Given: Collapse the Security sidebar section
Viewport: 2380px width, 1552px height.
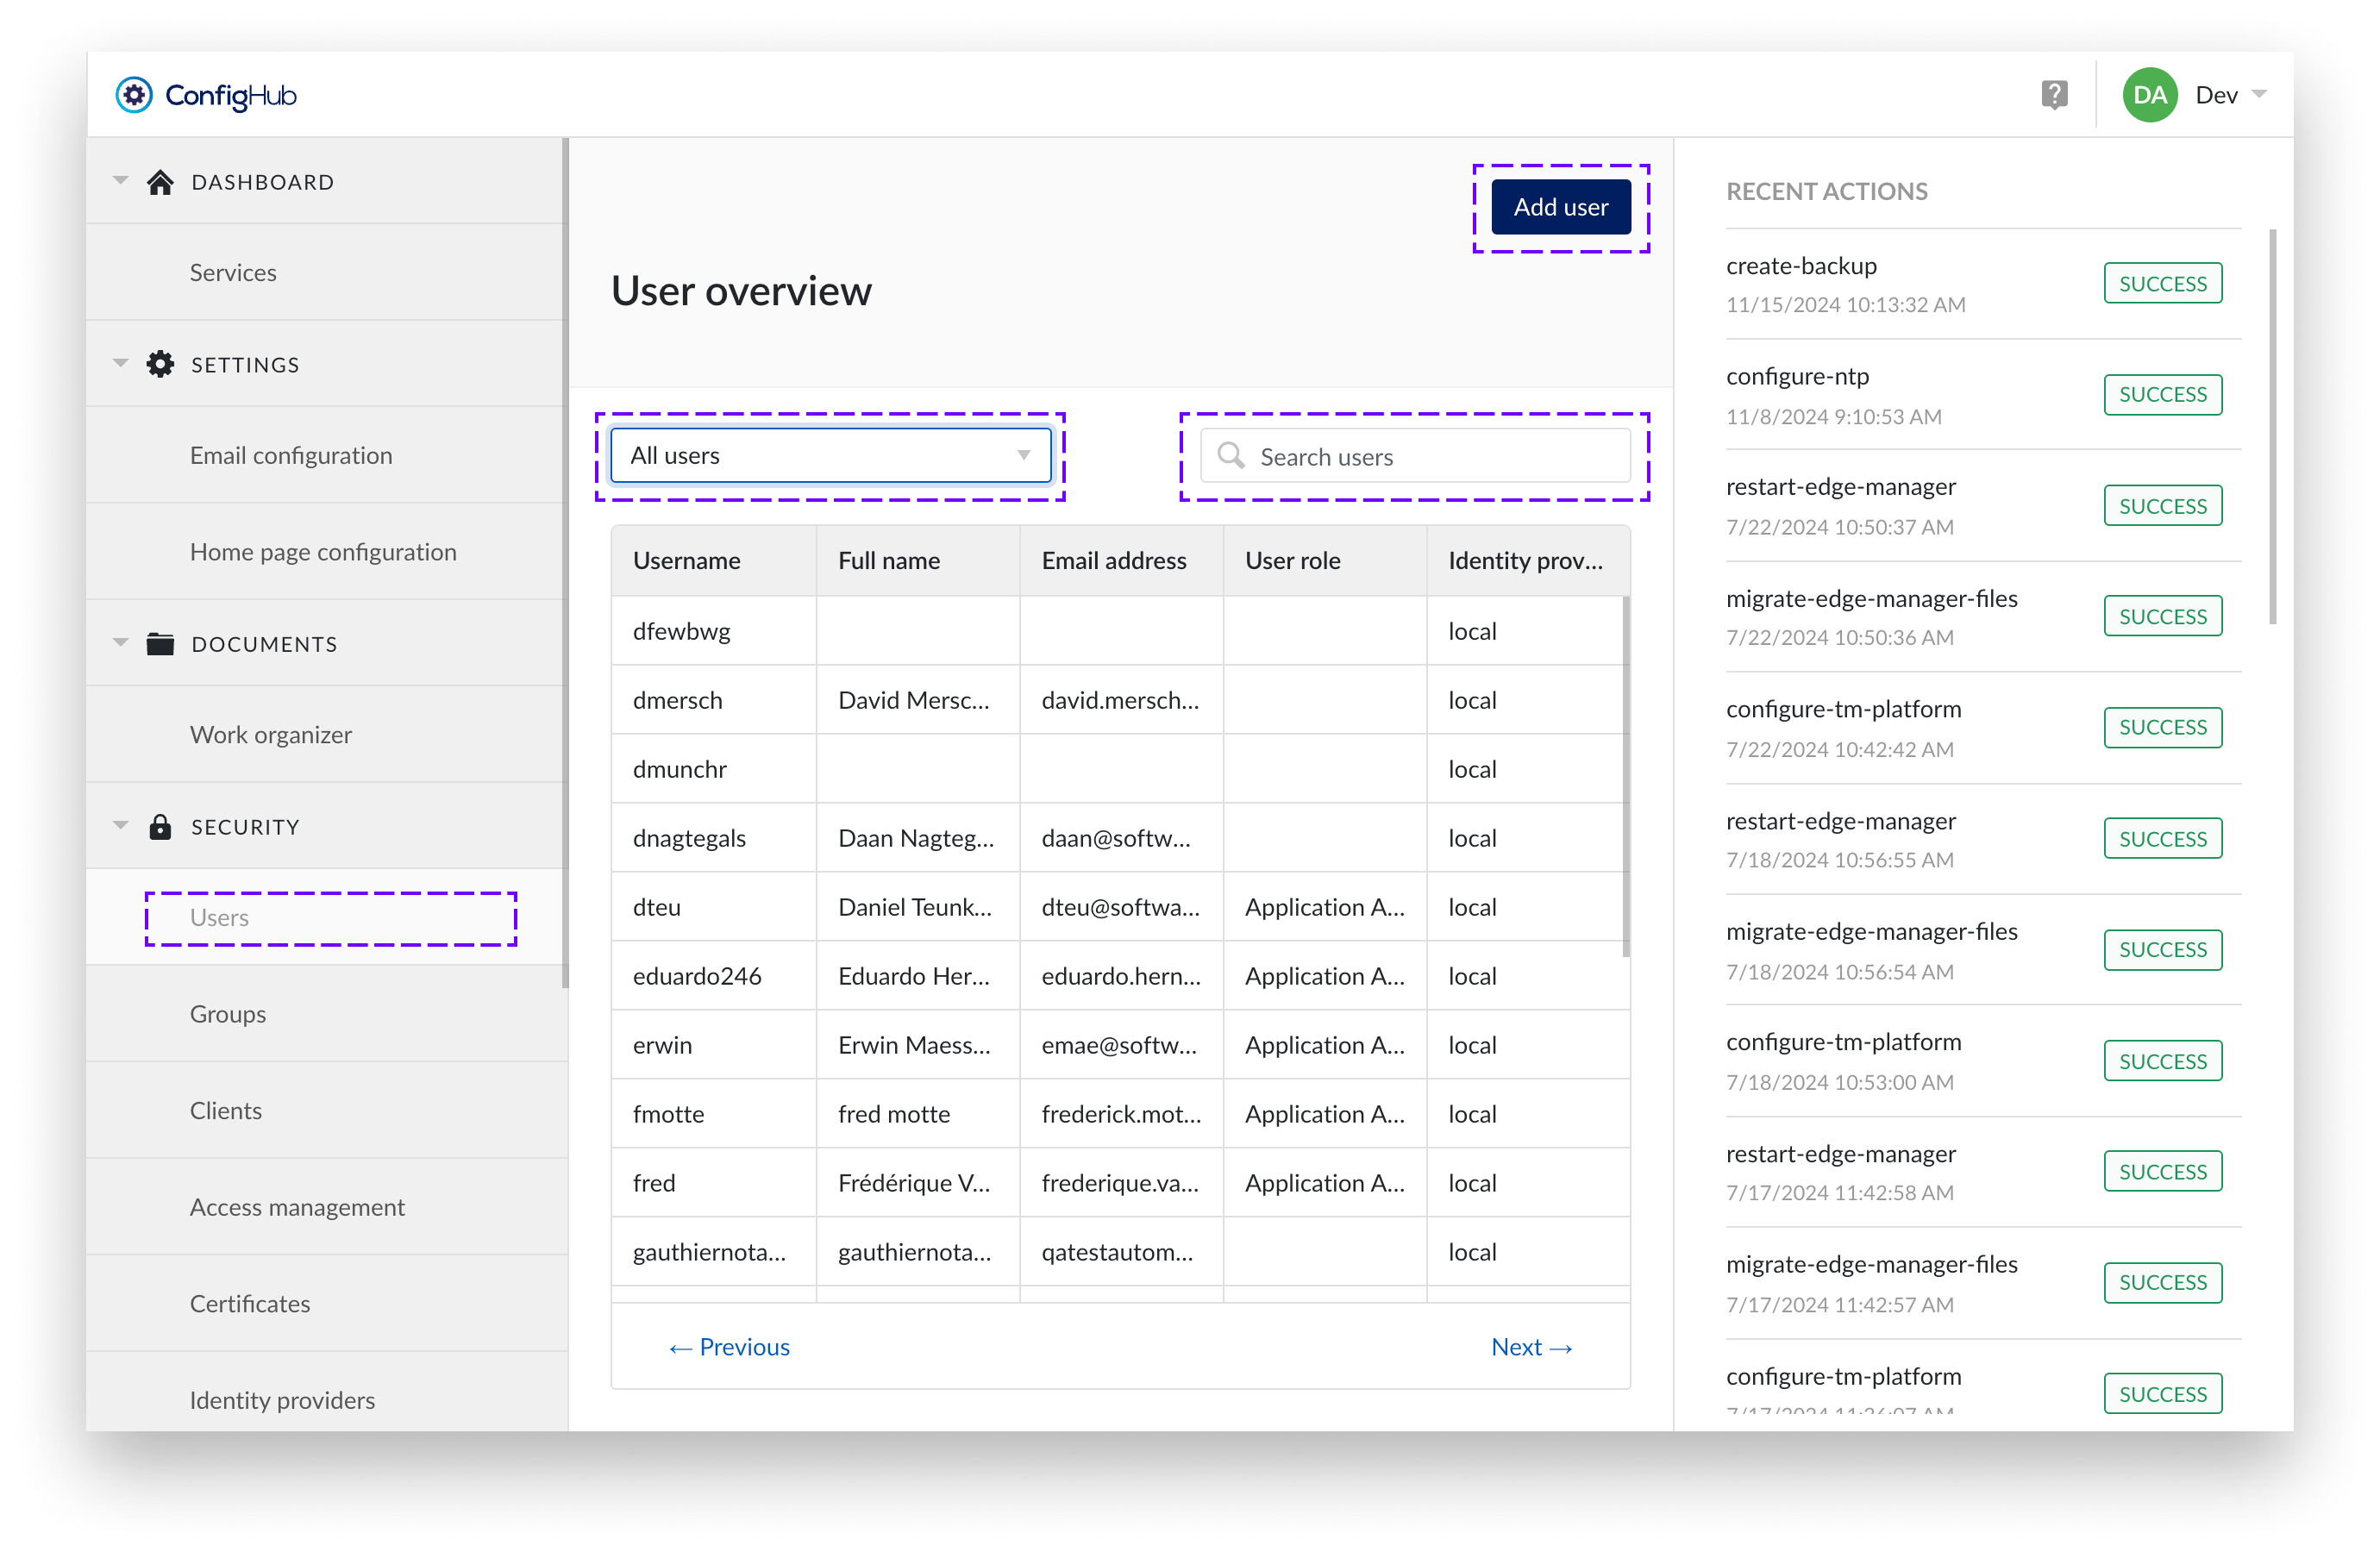Looking at the screenshot, I should pos(120,826).
